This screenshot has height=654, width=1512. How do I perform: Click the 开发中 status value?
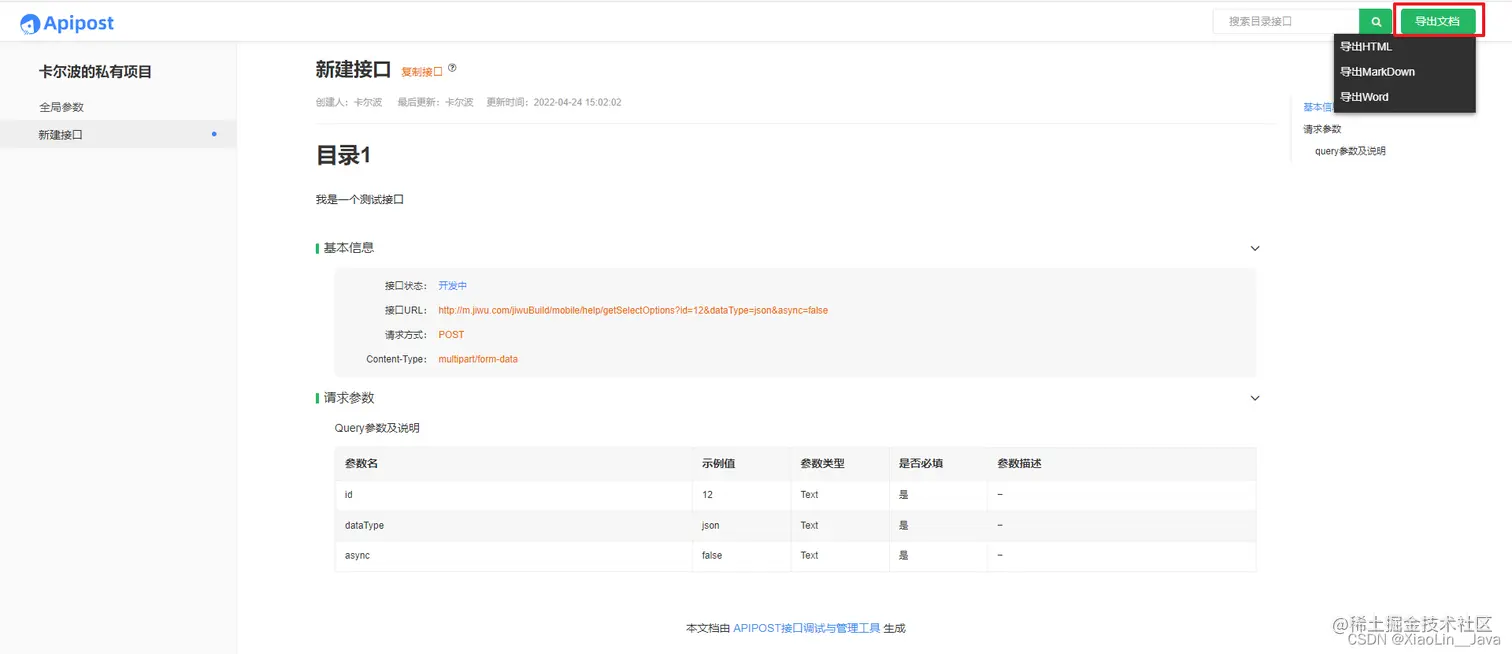pos(452,286)
